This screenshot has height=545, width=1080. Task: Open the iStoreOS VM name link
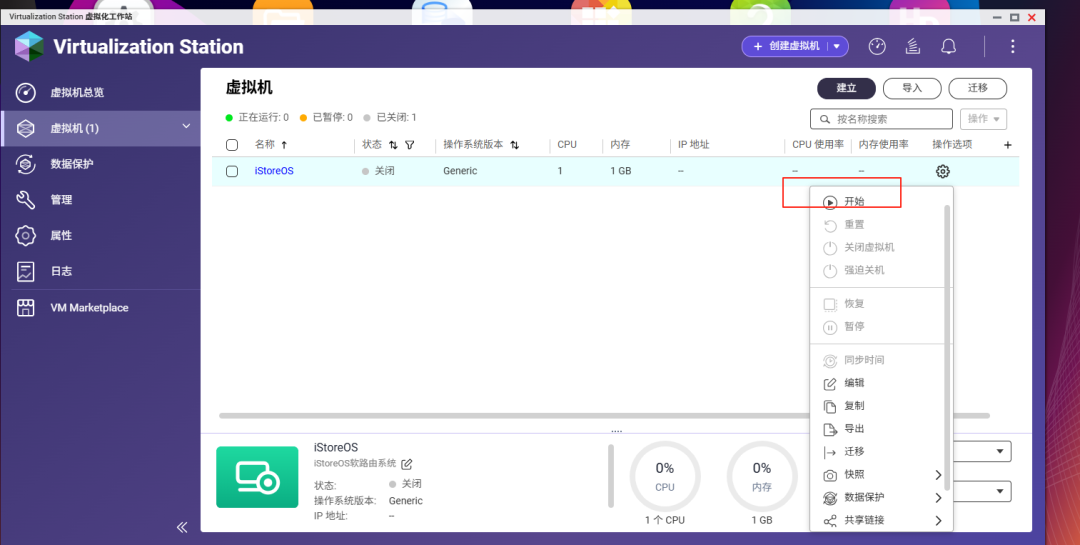[274, 171]
